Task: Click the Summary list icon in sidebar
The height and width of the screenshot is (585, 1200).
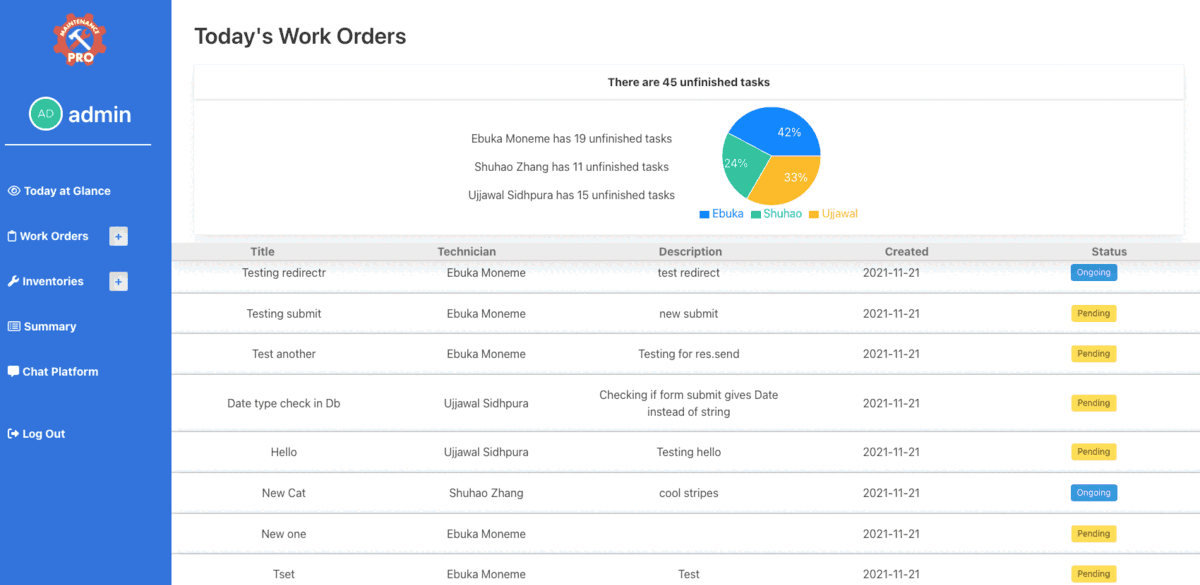Action: 14,327
